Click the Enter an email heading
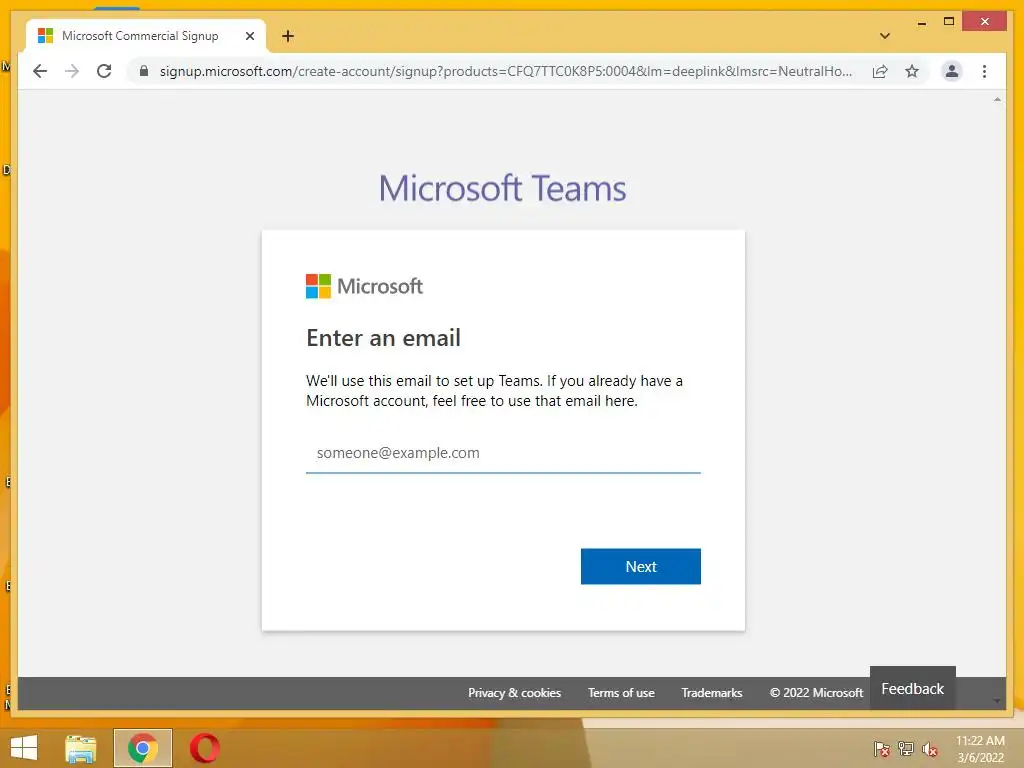Image resolution: width=1024 pixels, height=768 pixels. pyautogui.click(x=383, y=338)
